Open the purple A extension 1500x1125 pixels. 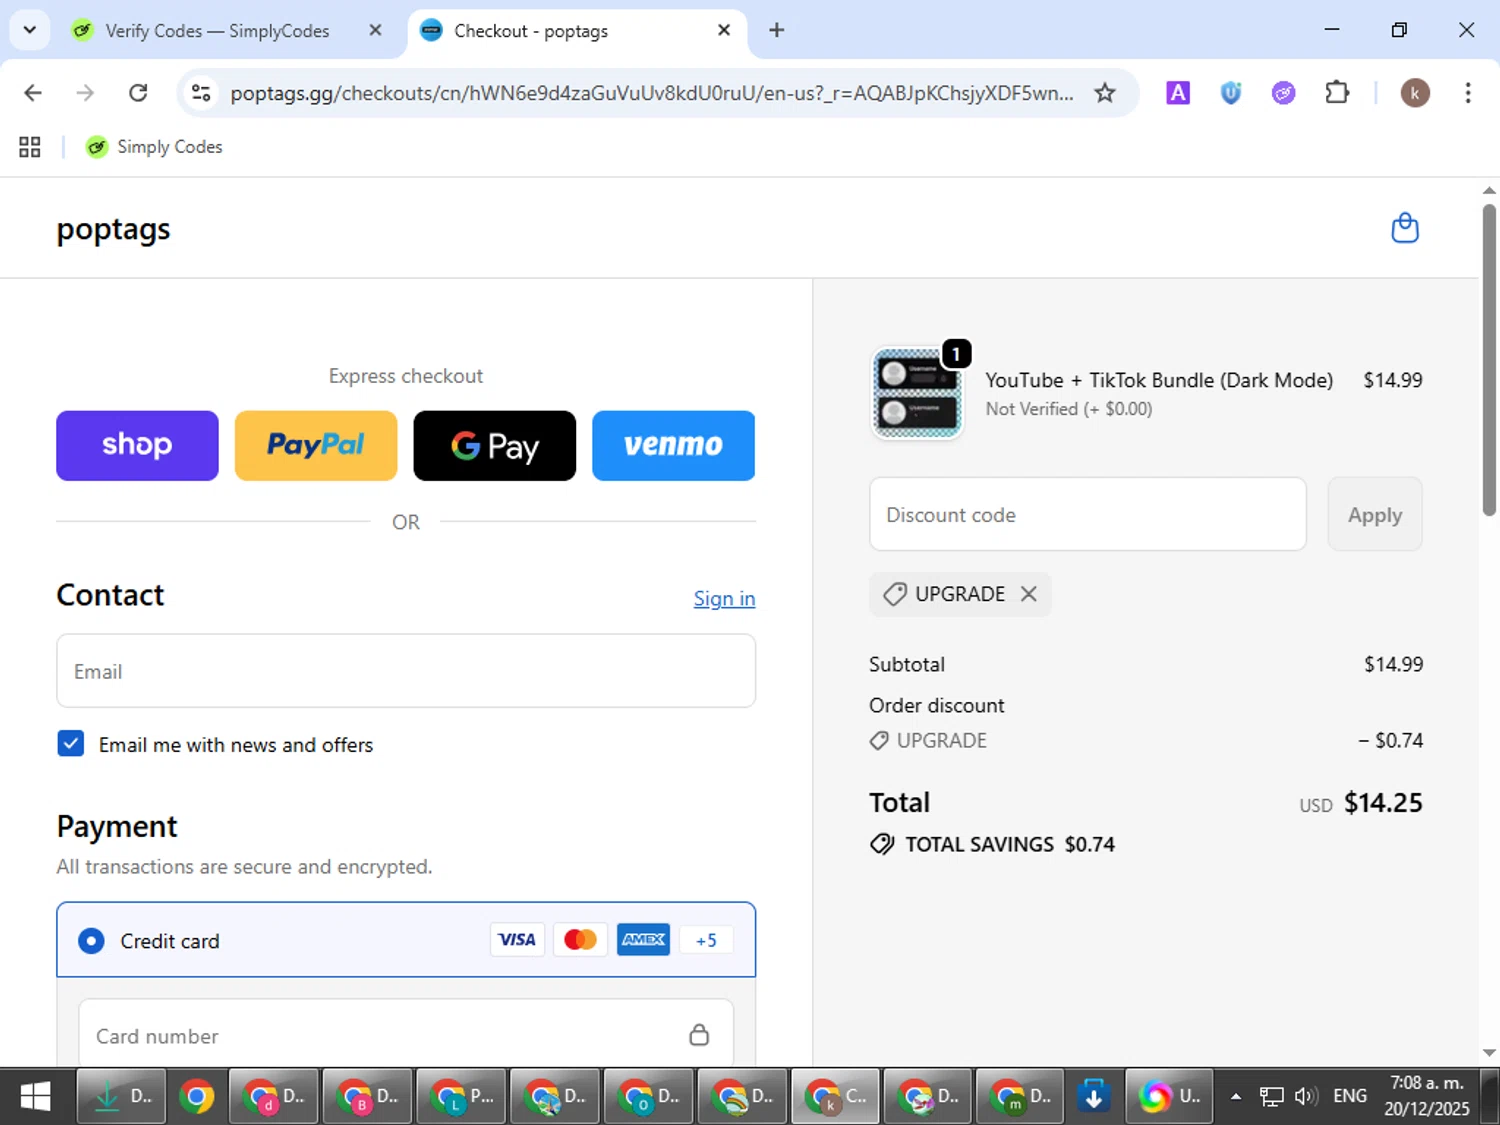pos(1178,93)
